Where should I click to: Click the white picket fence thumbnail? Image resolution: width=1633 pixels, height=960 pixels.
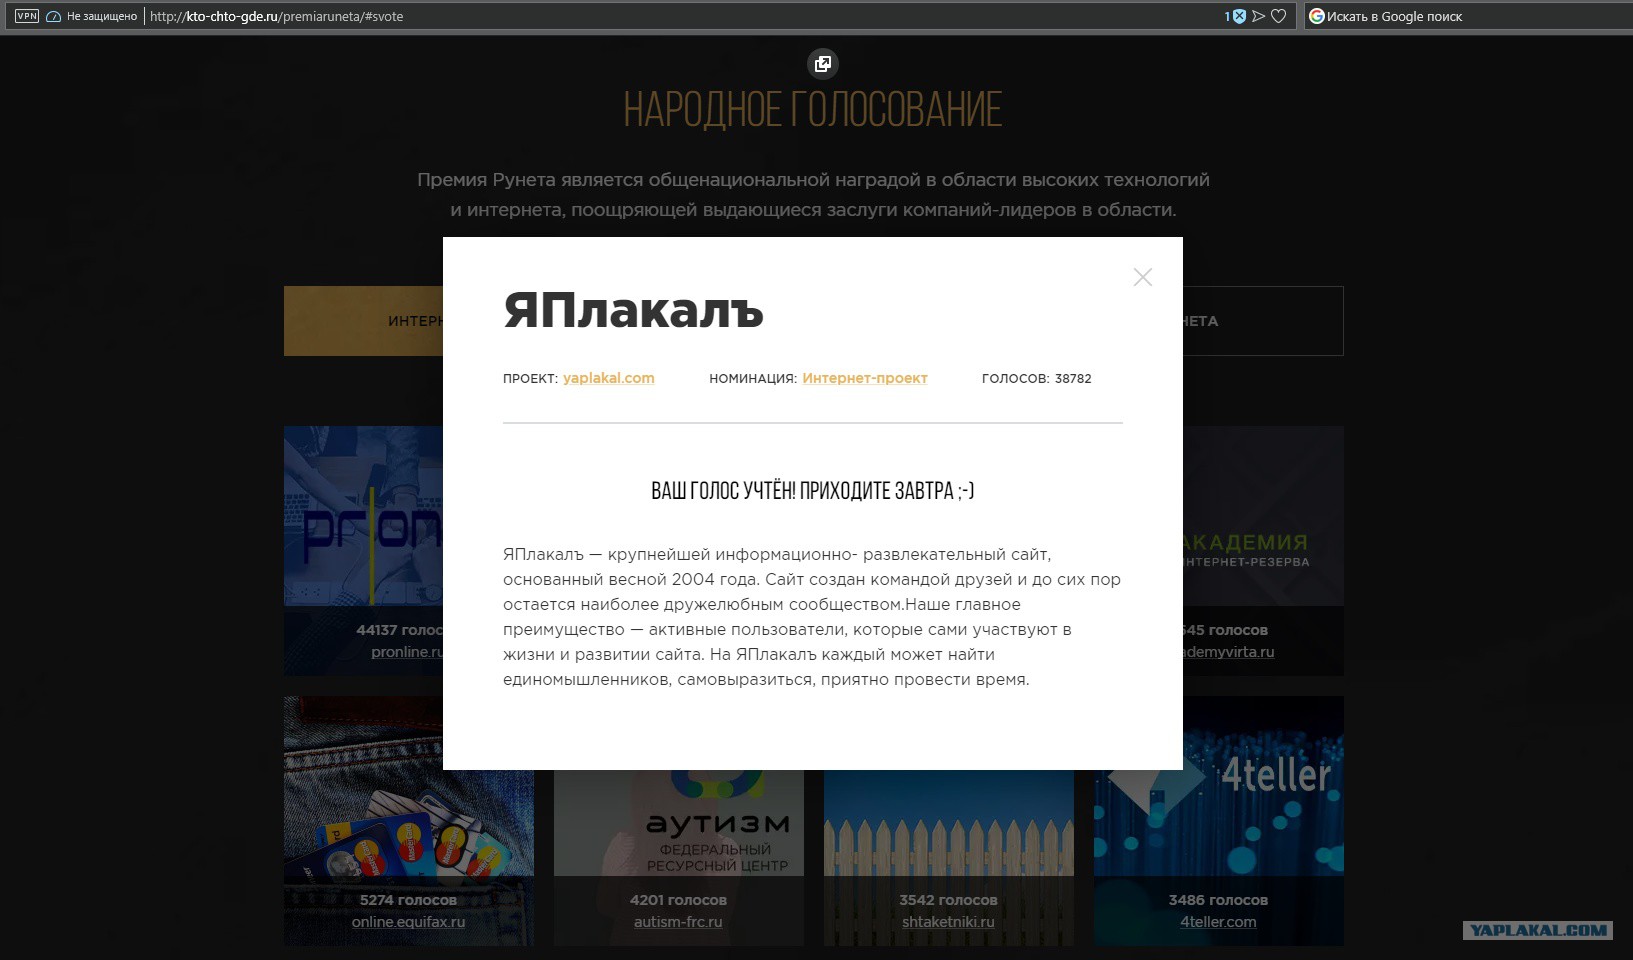948,822
